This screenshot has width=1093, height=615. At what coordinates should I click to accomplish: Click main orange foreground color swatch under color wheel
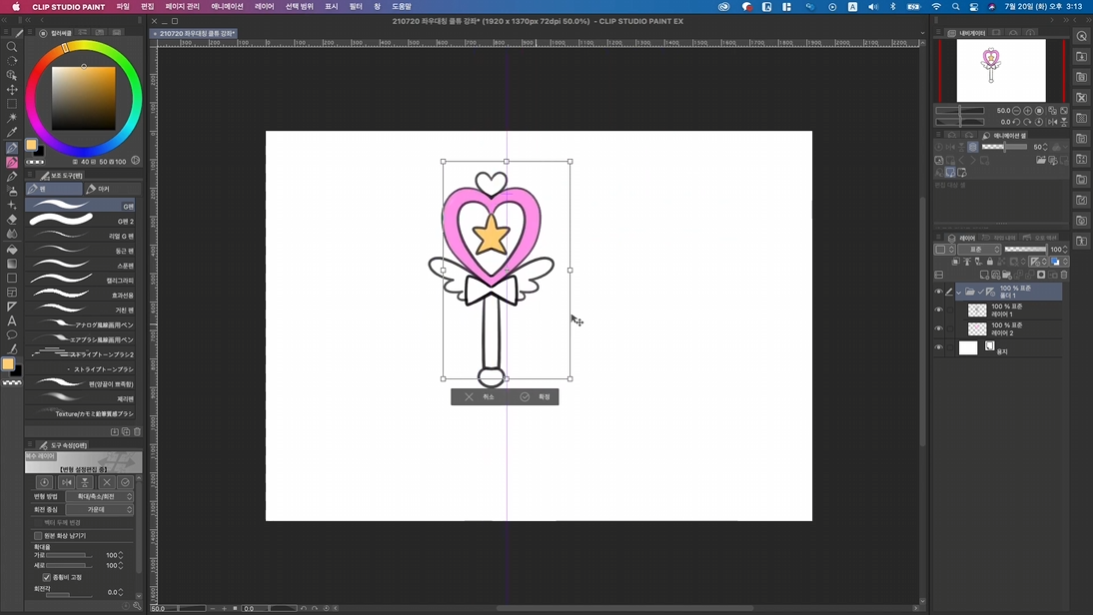[x=31, y=145]
